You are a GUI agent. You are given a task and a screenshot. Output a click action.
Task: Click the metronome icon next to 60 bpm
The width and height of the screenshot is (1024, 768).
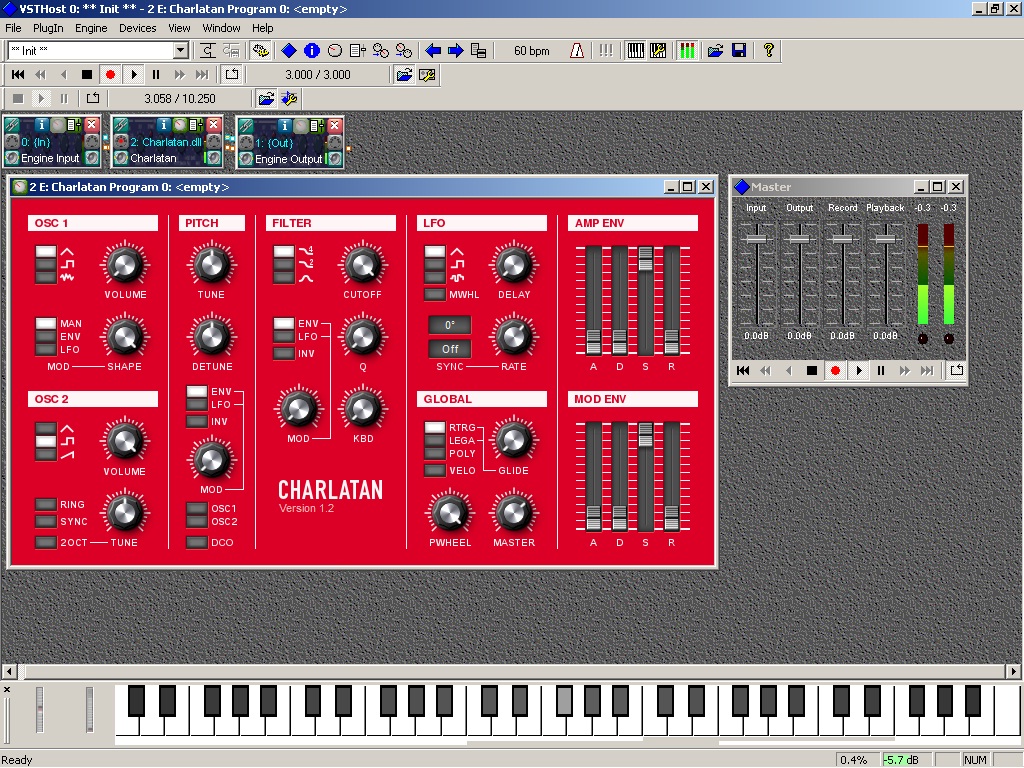coord(577,50)
